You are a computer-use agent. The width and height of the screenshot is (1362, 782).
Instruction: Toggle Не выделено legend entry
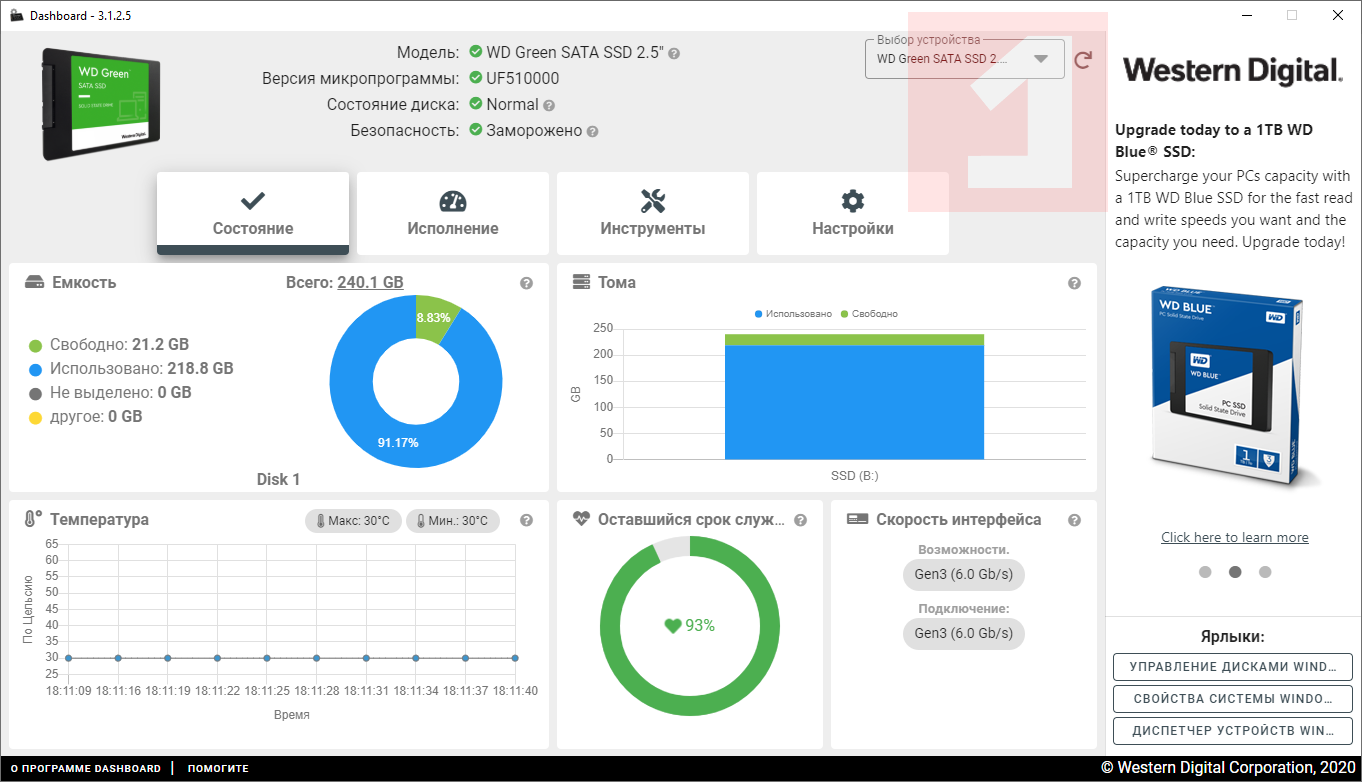click(x=110, y=392)
